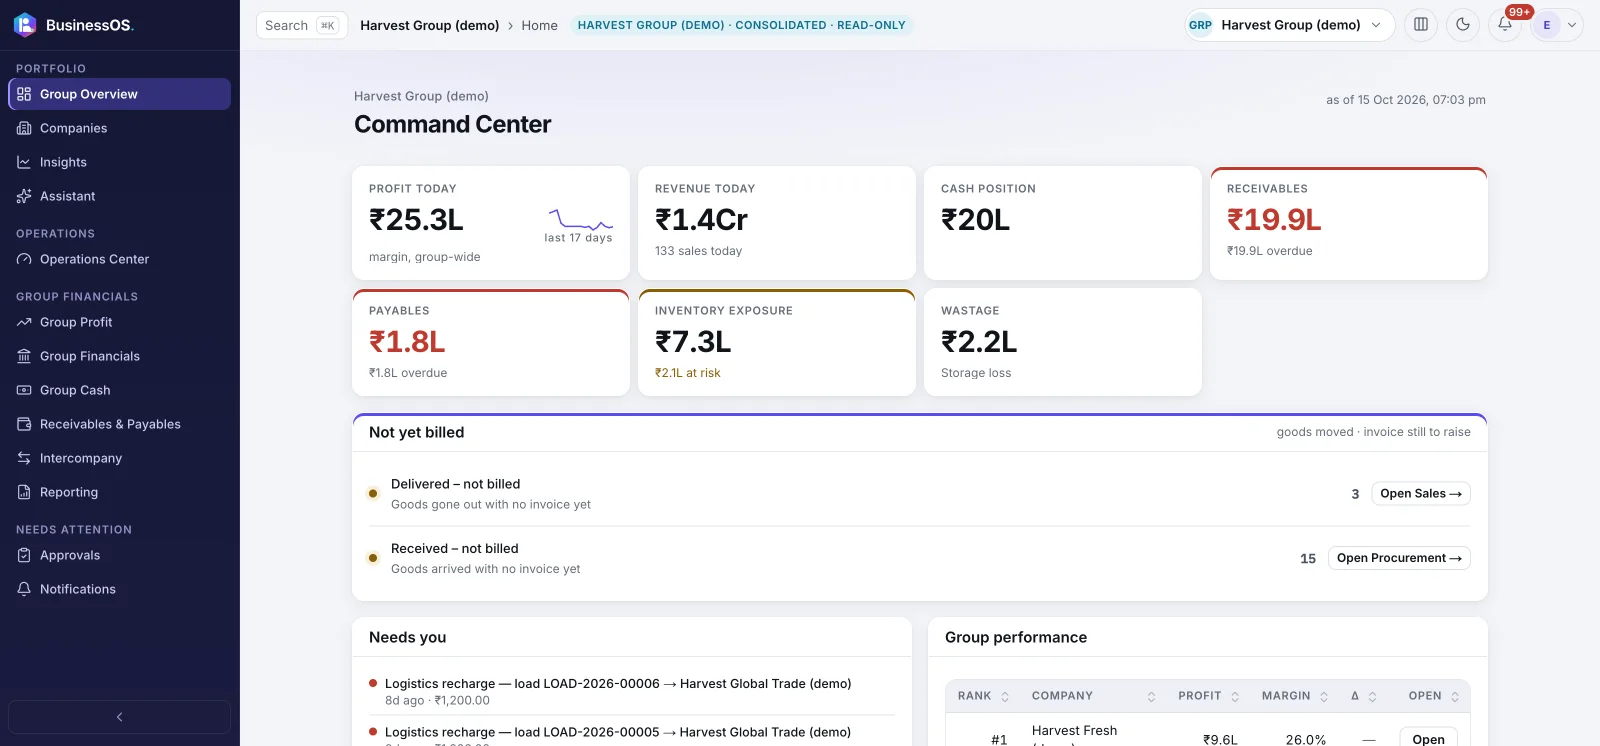Image resolution: width=1600 pixels, height=746 pixels.
Task: Open the Harvest Group (demo) company switcher
Action: pyautogui.click(x=1290, y=25)
